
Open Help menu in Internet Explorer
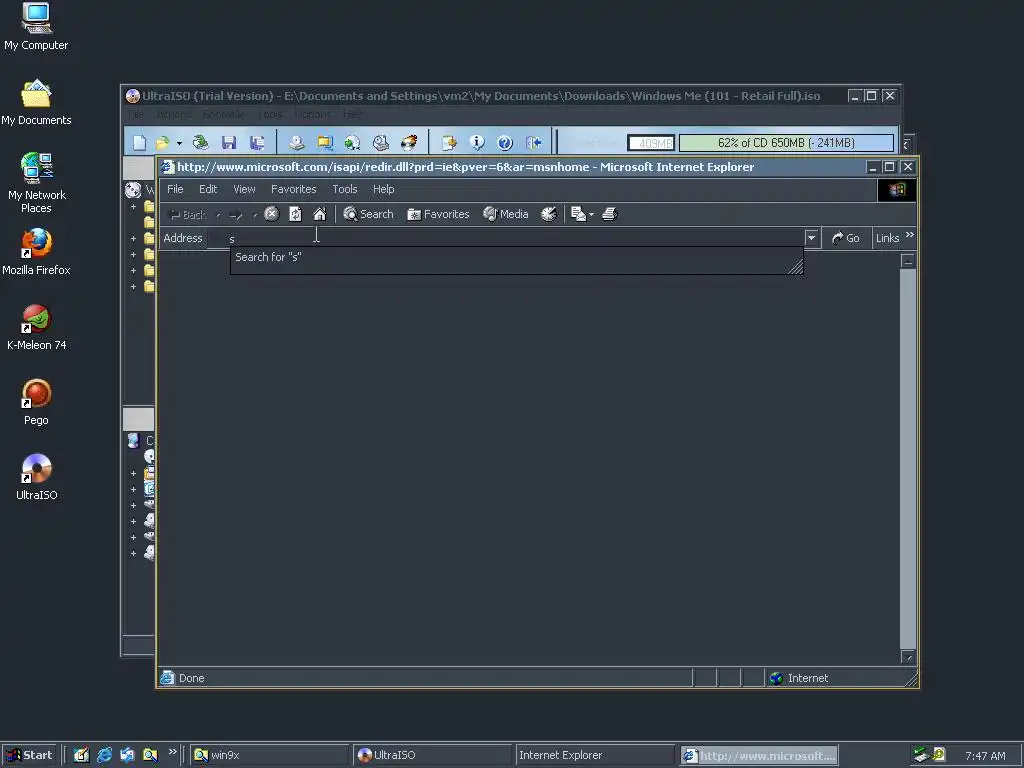(383, 189)
